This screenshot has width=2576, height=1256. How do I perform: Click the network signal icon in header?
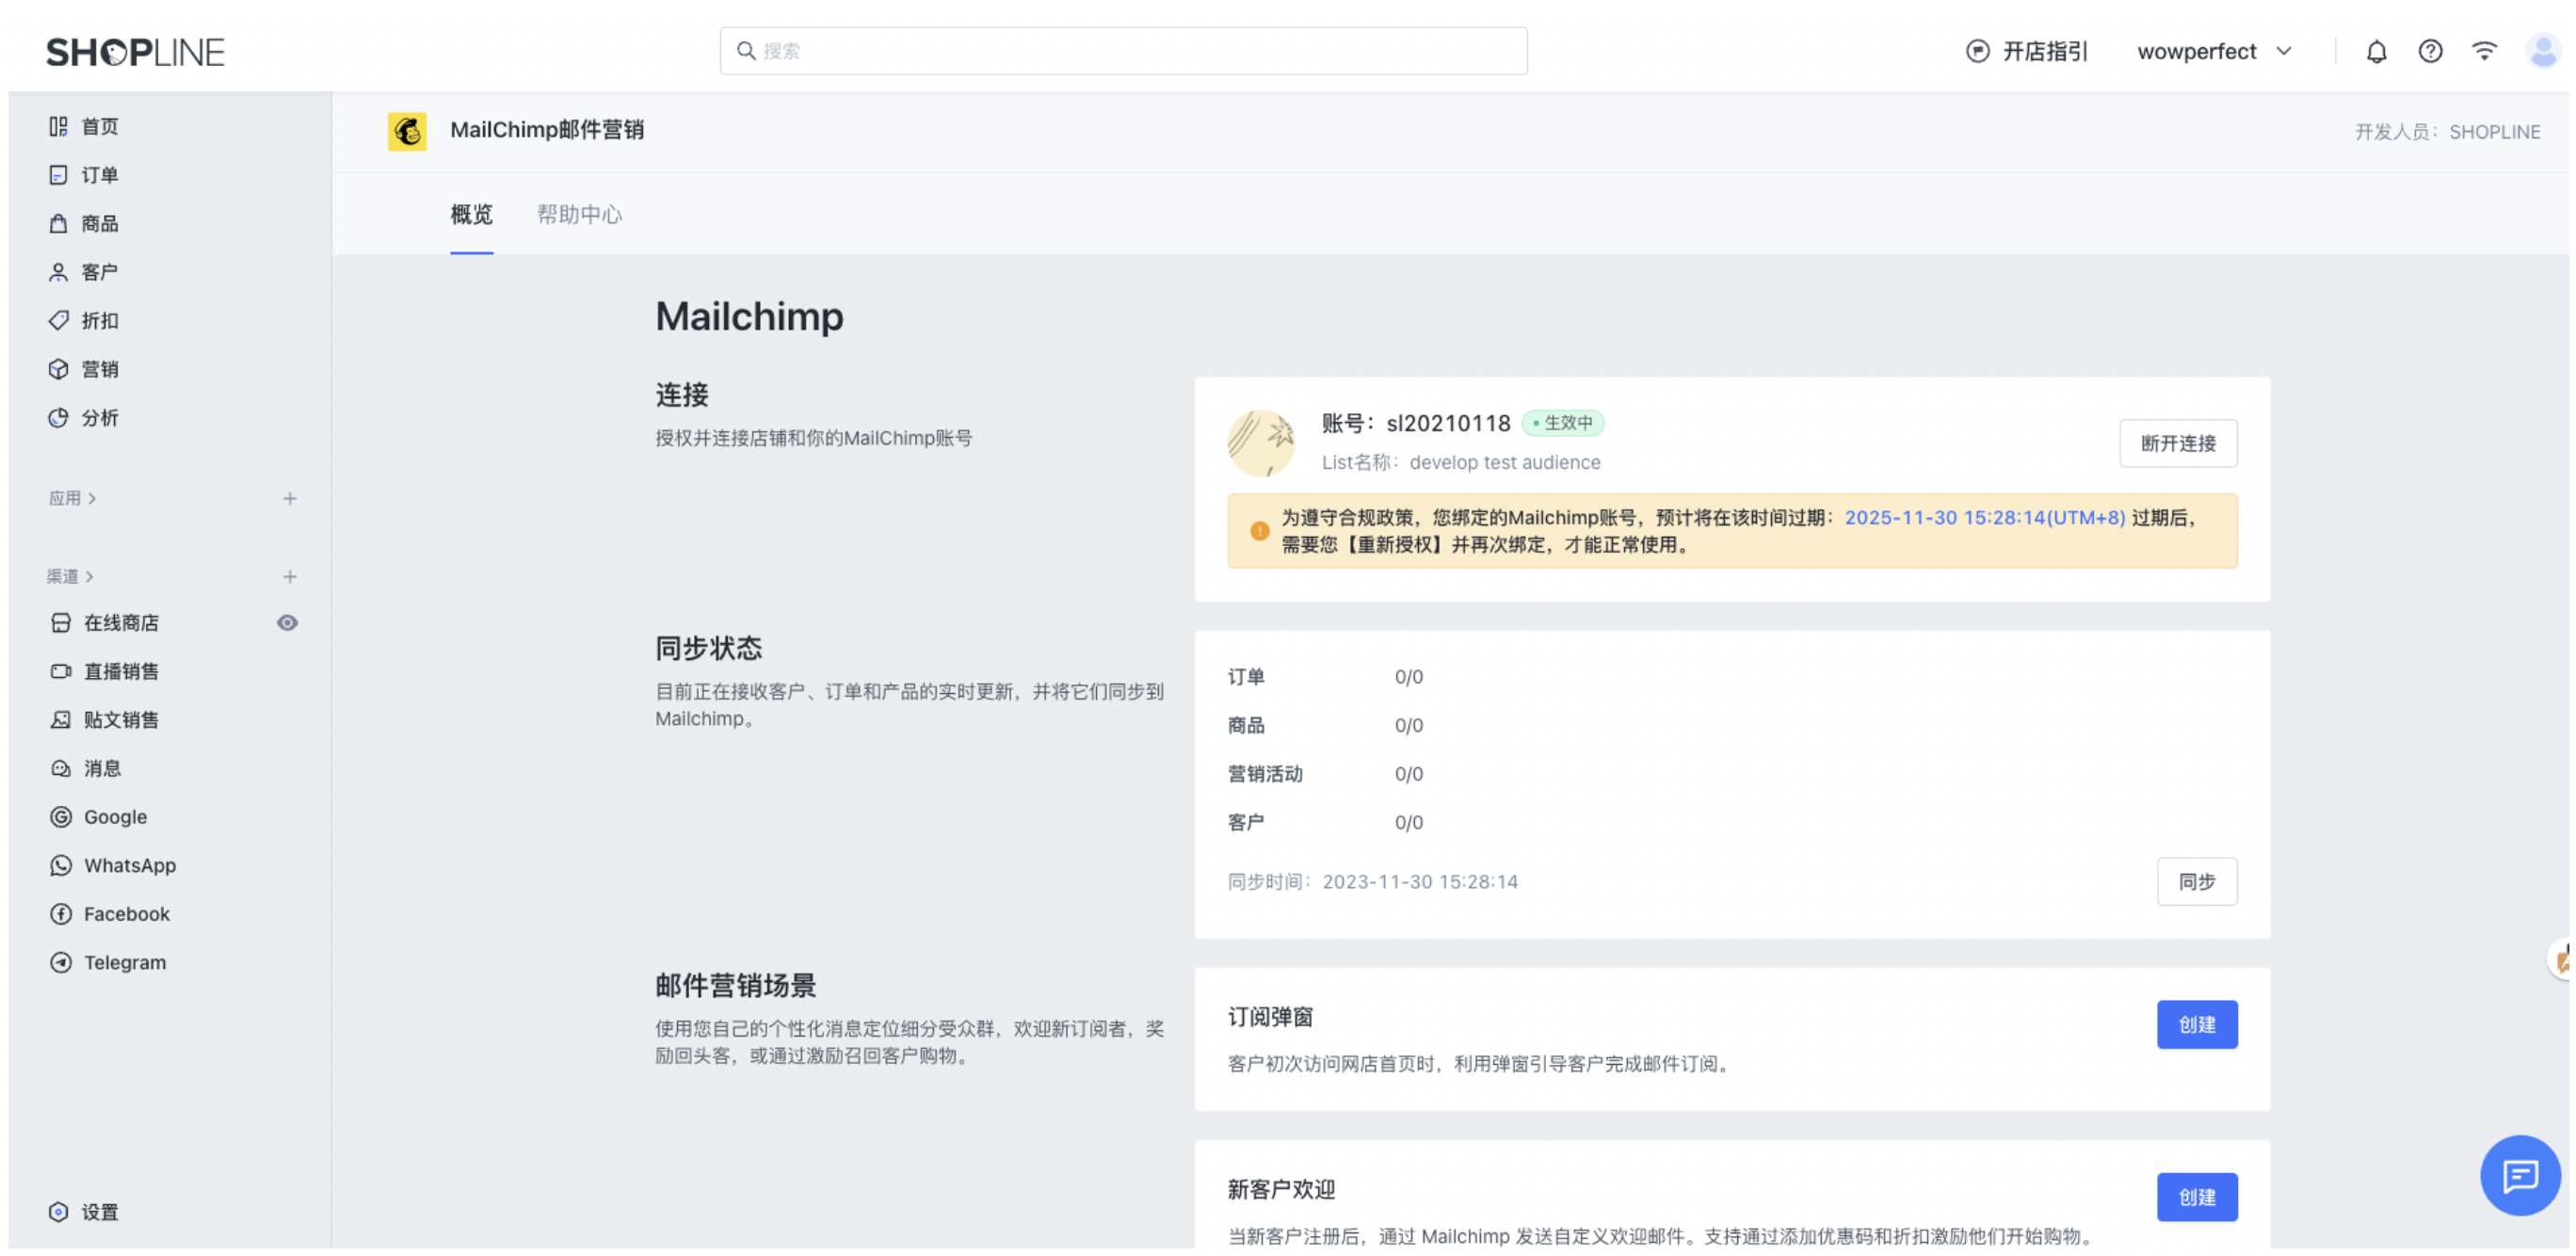(2484, 51)
